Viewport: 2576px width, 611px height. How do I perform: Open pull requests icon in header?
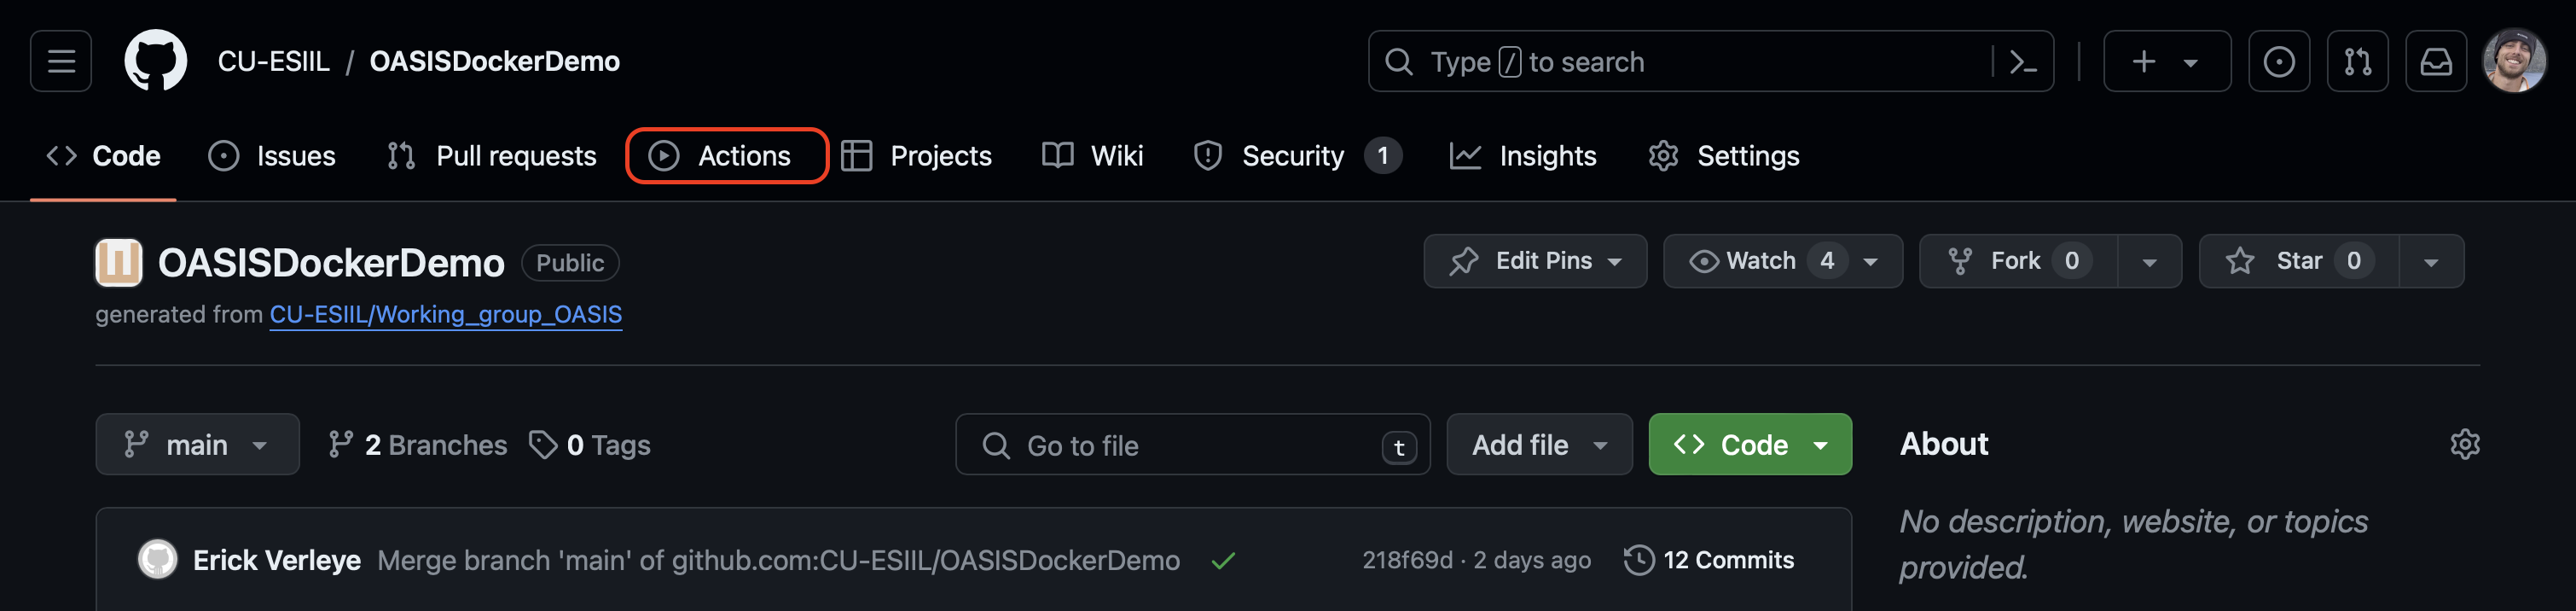coord(2357,62)
